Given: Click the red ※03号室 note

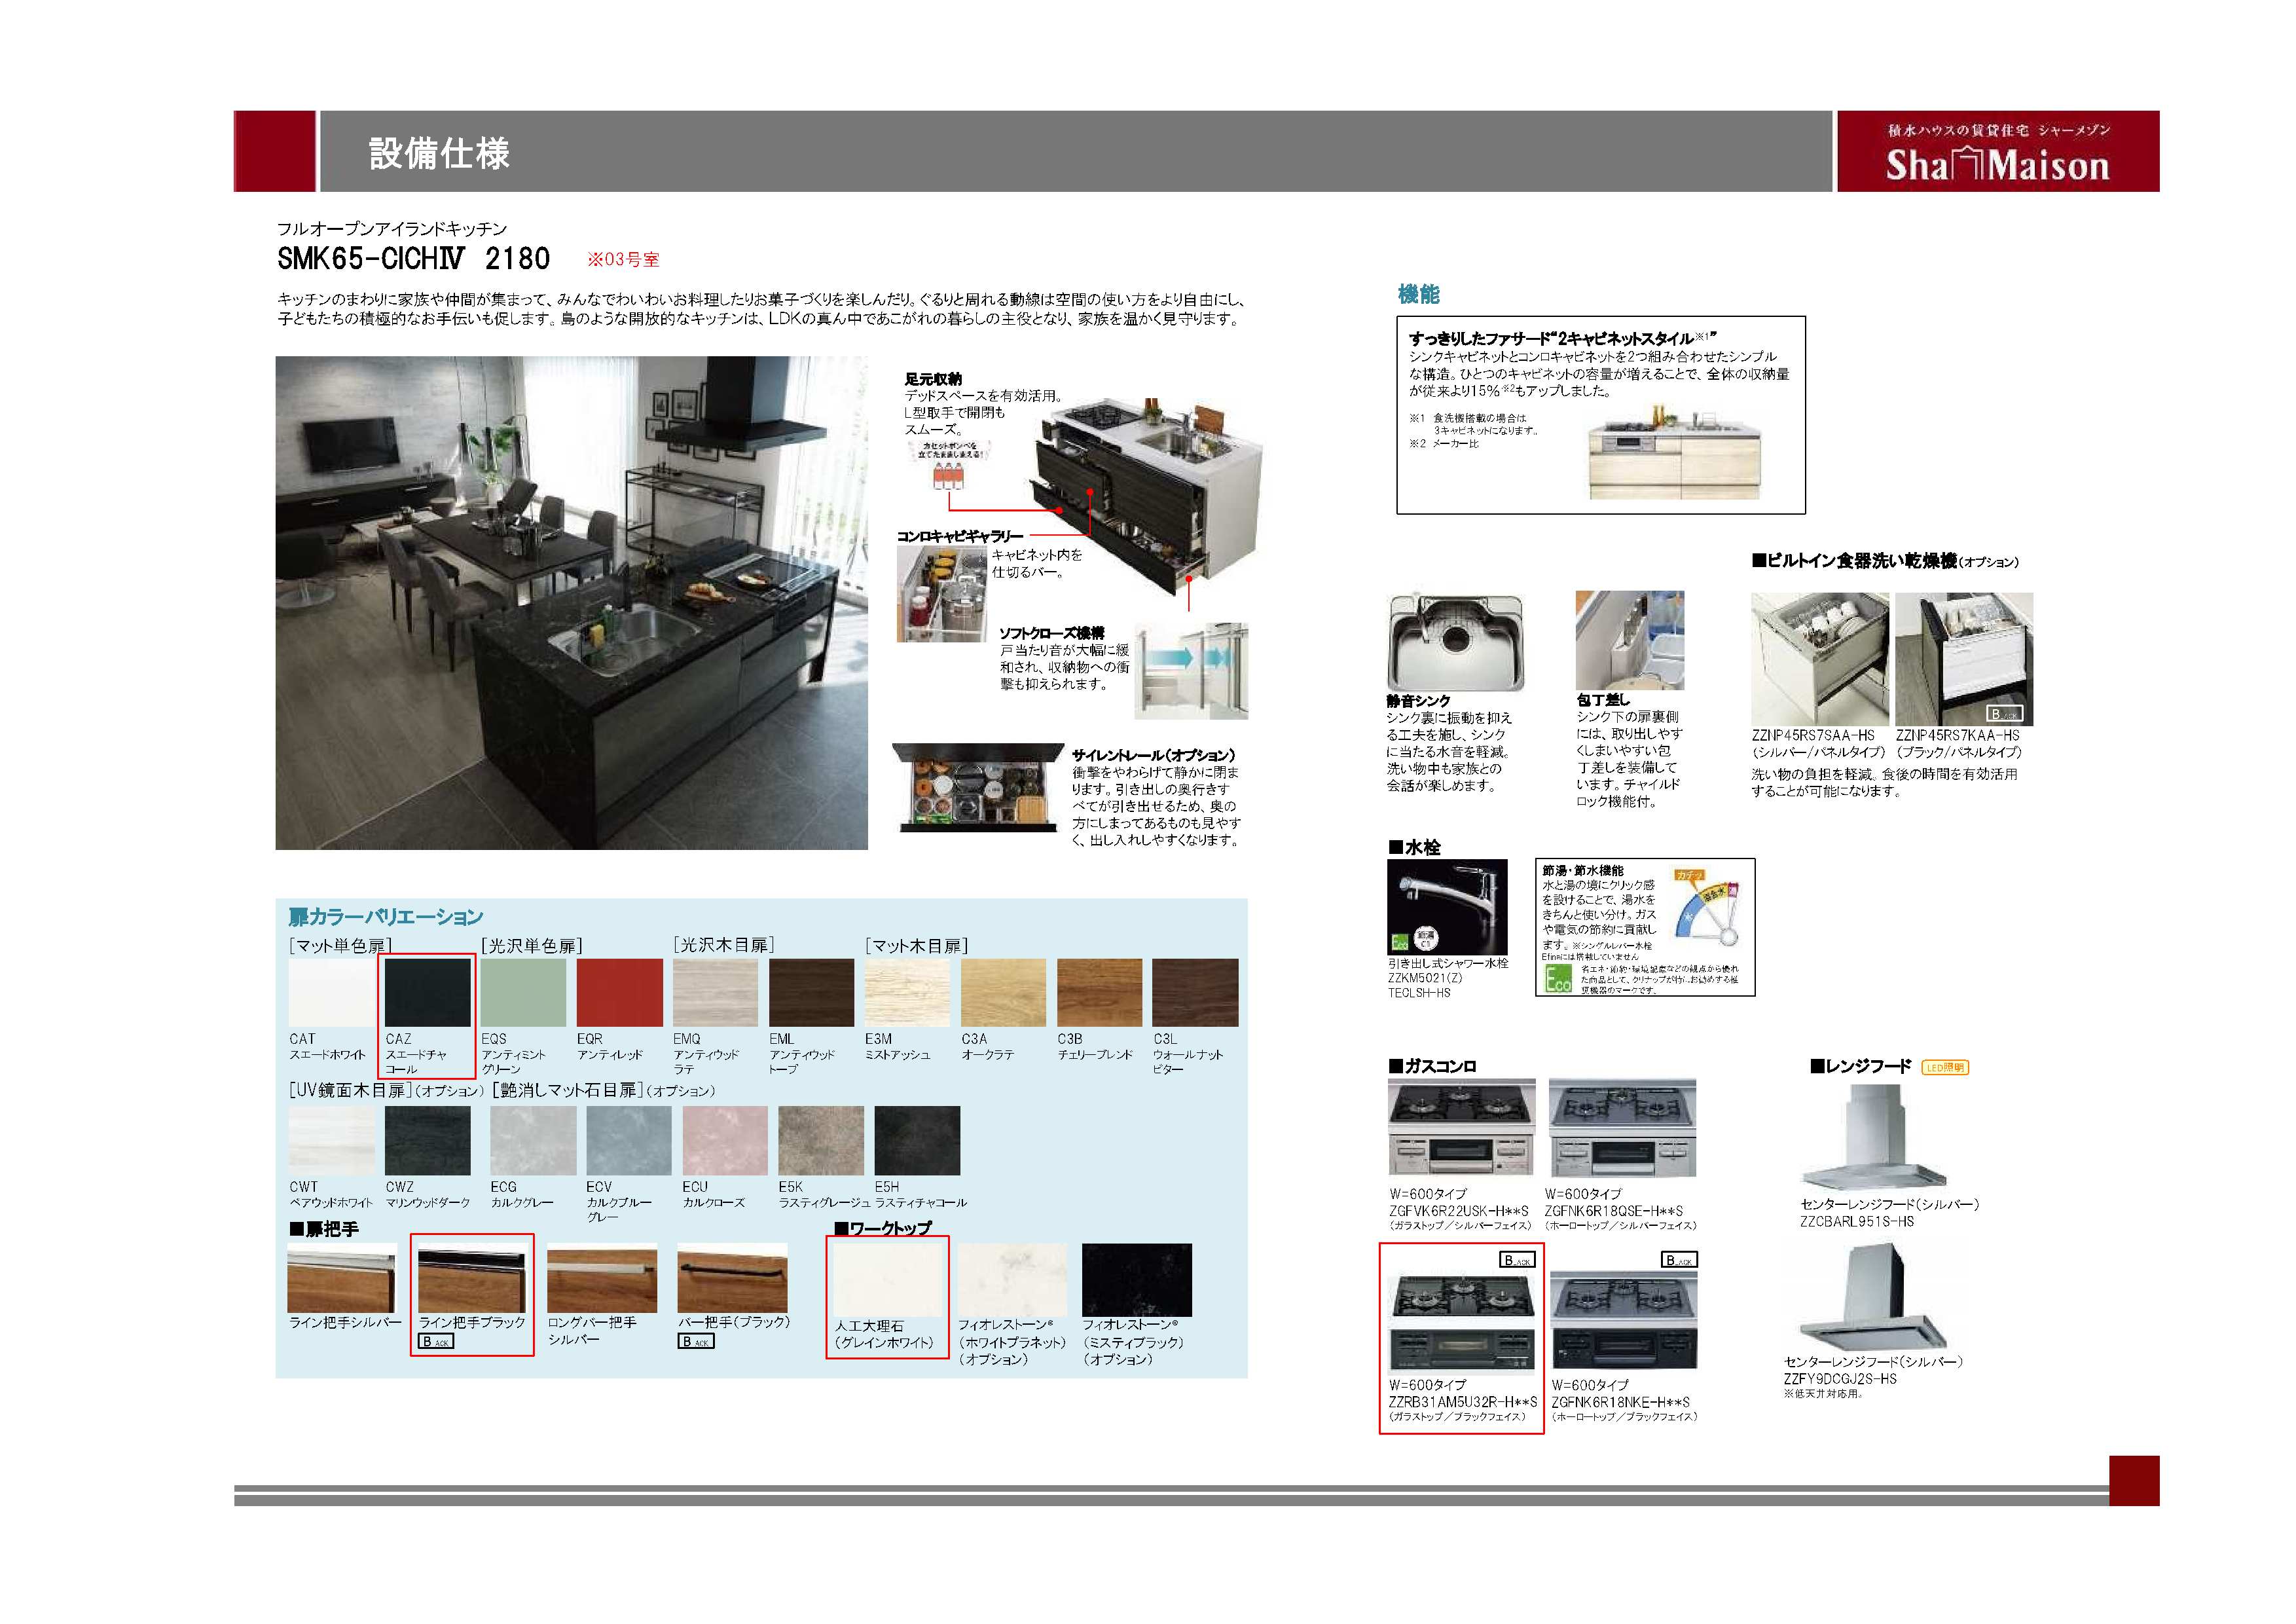Looking at the screenshot, I should [x=623, y=260].
